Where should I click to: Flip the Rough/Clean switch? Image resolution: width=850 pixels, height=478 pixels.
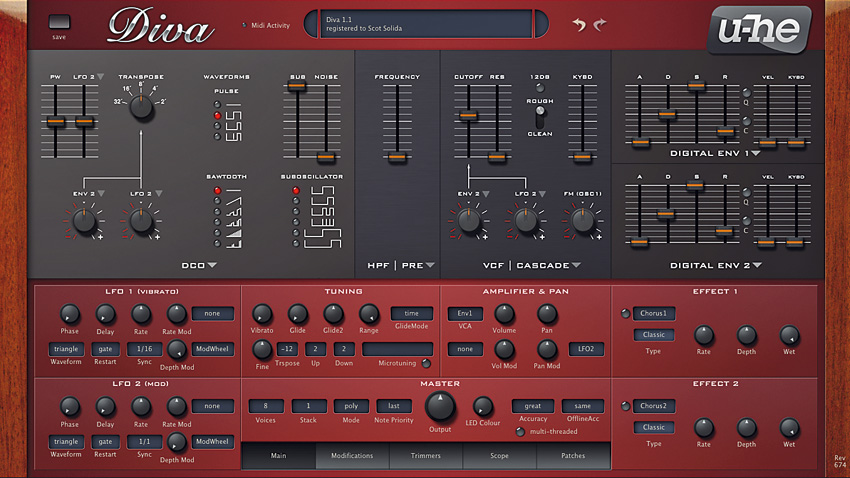point(540,118)
